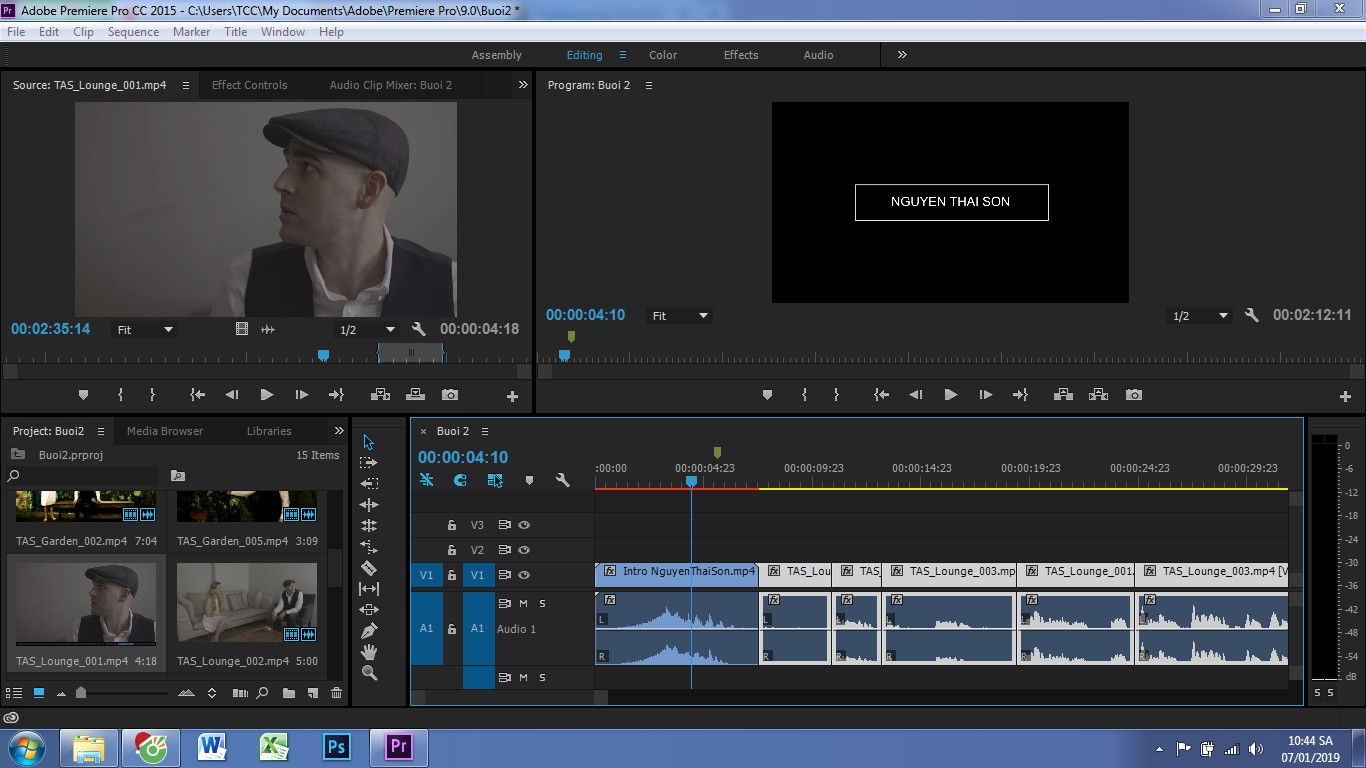Click the Export Frame camera in Program monitor

[1133, 395]
